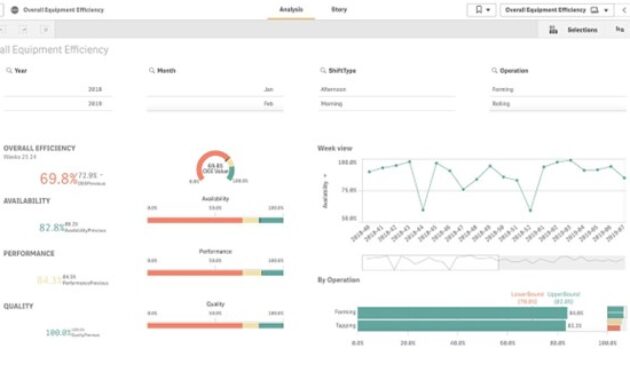The height and width of the screenshot is (380, 630).
Task: Click the mini chart scroll range under Week view
Action: coord(430,262)
